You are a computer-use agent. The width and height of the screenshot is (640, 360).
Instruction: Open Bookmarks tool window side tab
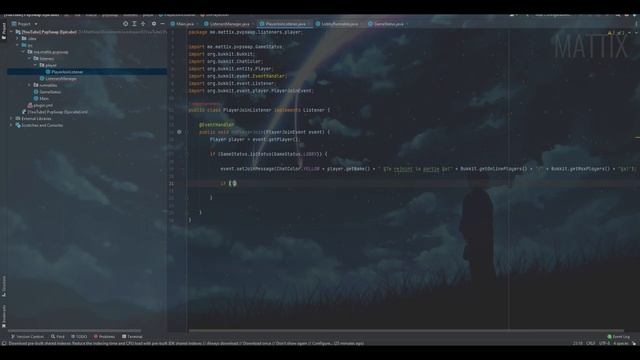[4, 316]
